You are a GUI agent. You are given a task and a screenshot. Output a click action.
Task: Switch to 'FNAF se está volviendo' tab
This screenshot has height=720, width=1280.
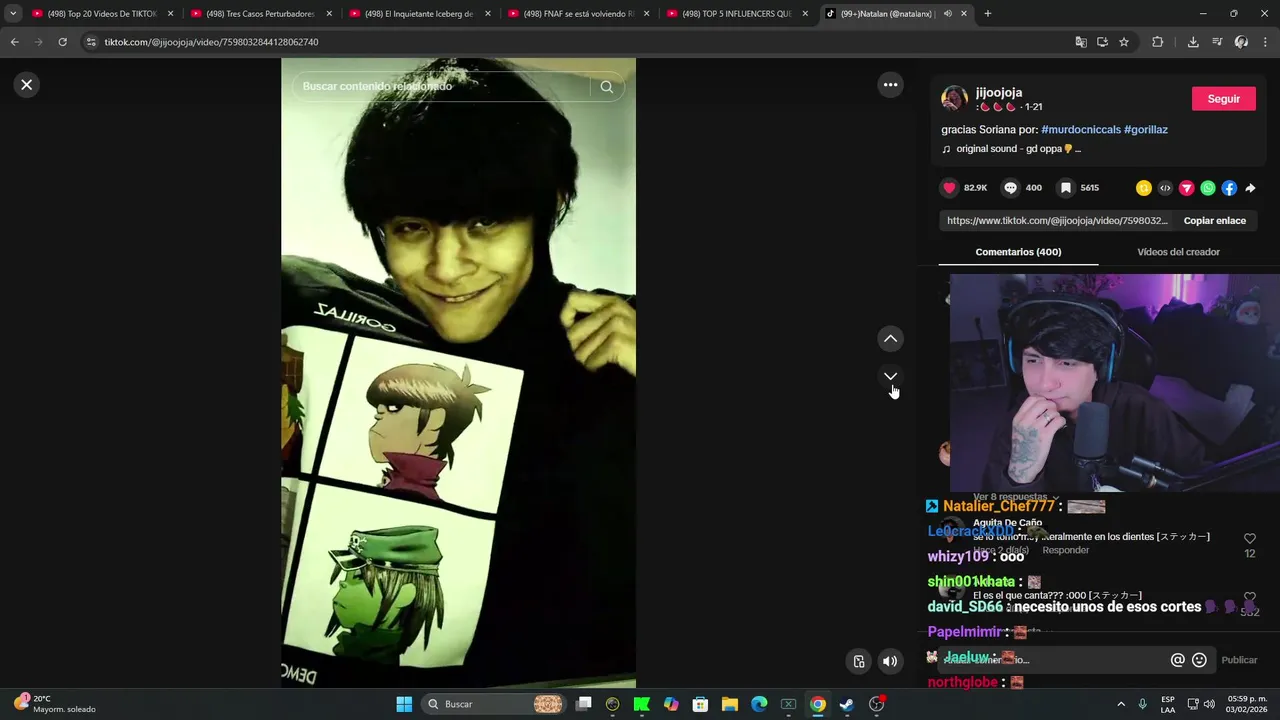[579, 14]
